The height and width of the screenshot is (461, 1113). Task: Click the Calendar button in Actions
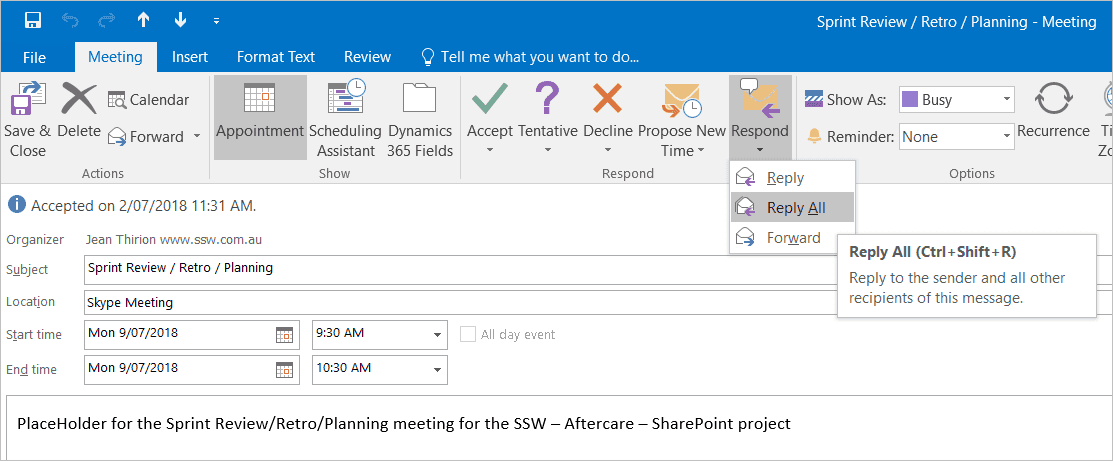[x=148, y=100]
